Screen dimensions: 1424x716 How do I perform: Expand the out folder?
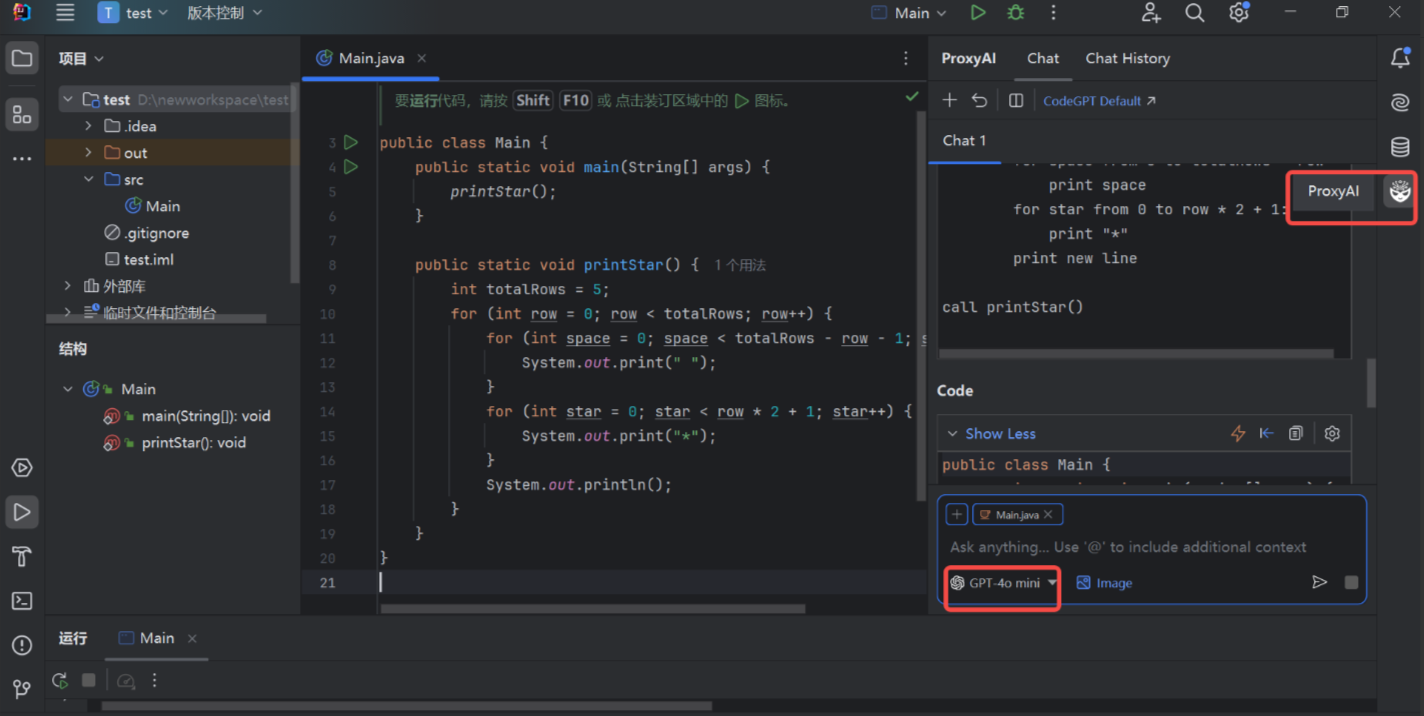coord(88,153)
